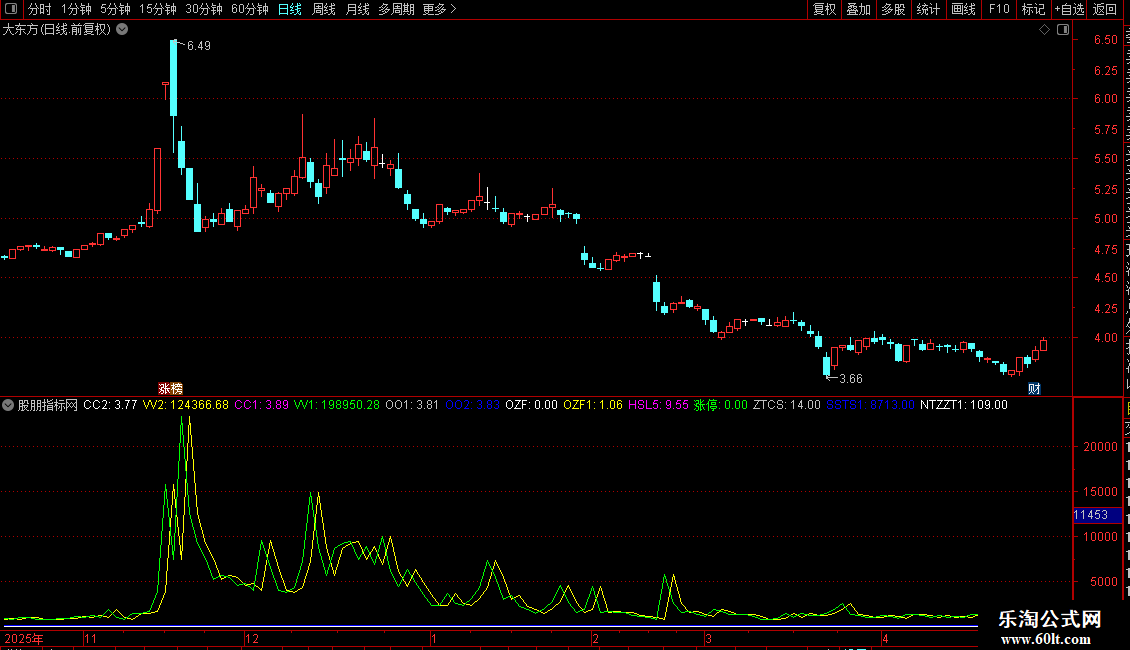Open dropdown next to 大东方 title

123,30
